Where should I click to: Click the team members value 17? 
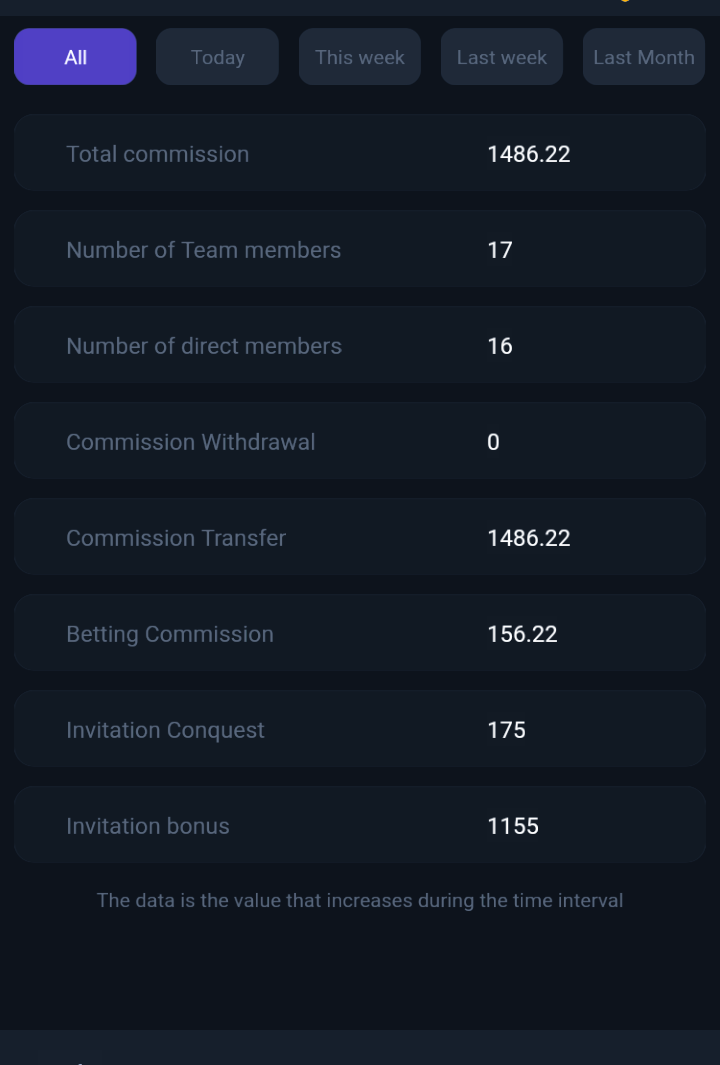500,250
